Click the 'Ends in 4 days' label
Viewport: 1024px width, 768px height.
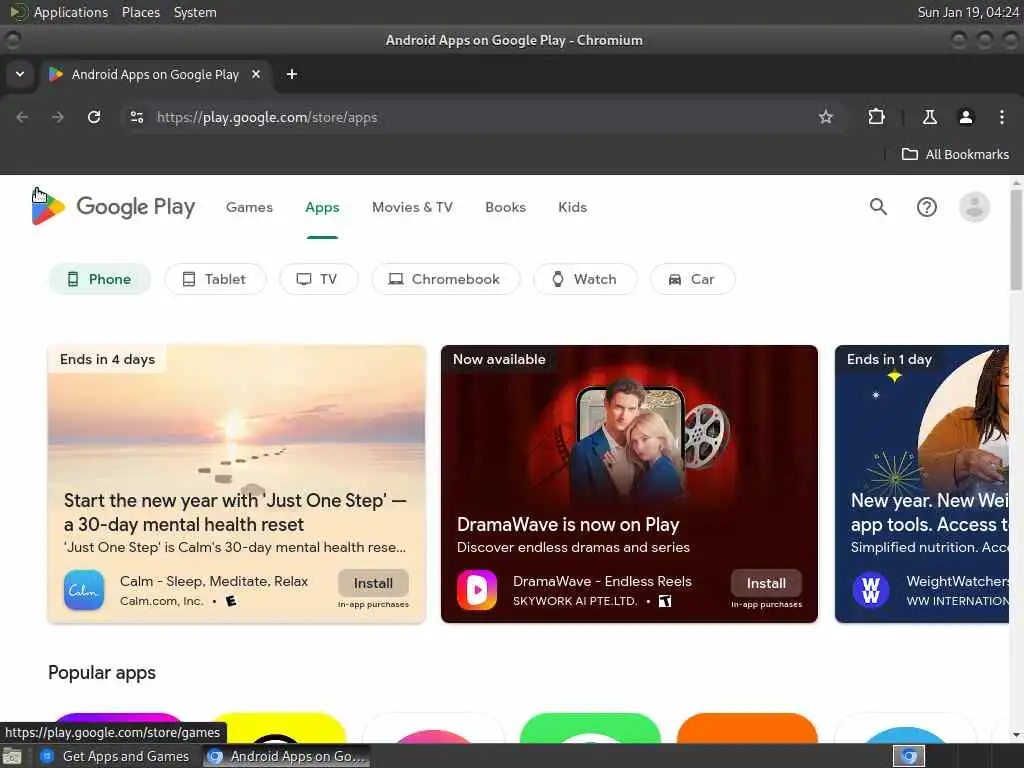click(x=108, y=359)
